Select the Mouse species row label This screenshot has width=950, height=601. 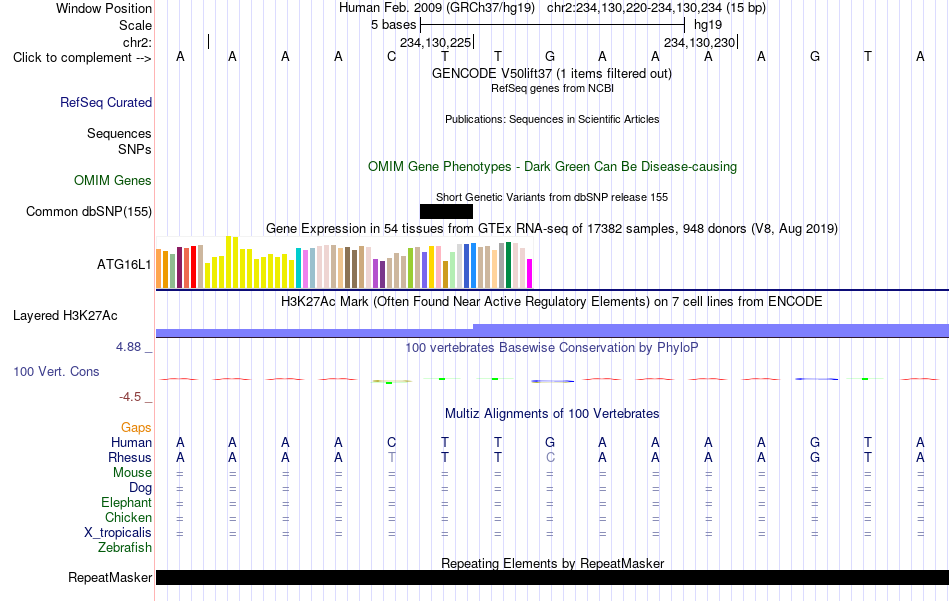133,473
